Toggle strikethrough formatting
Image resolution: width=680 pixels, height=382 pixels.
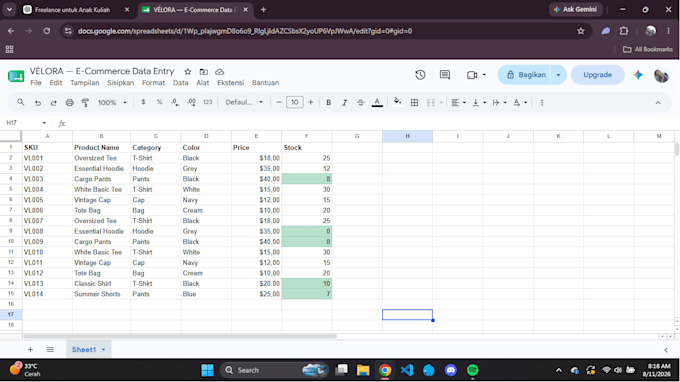click(x=360, y=103)
